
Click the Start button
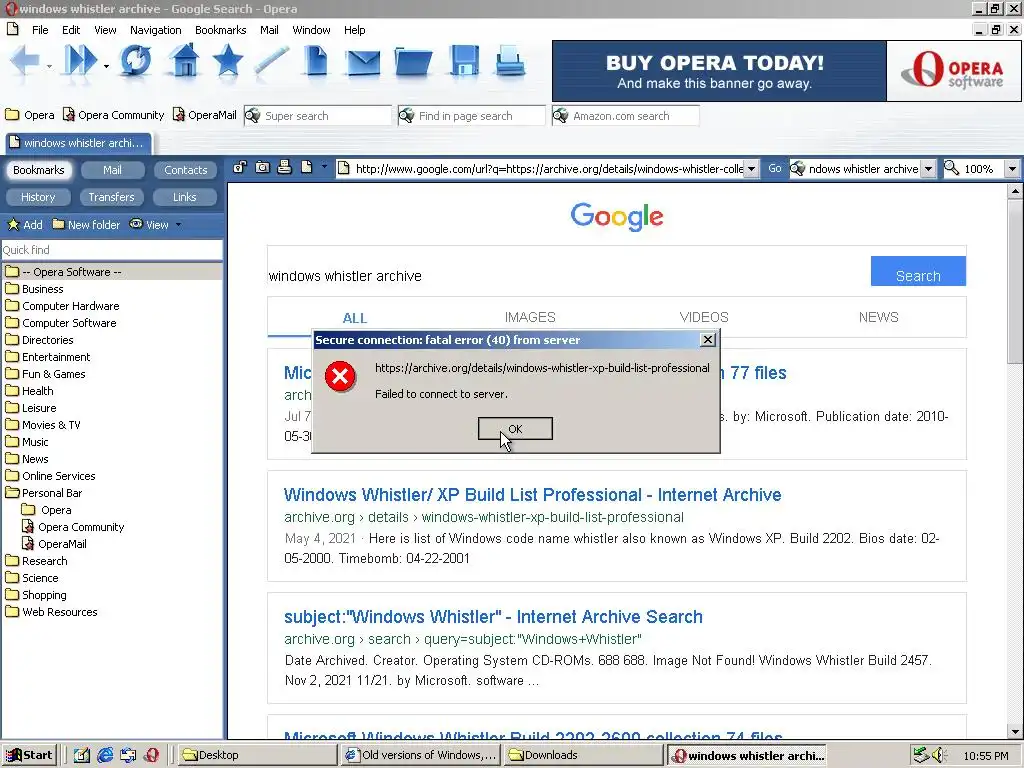tap(29, 755)
